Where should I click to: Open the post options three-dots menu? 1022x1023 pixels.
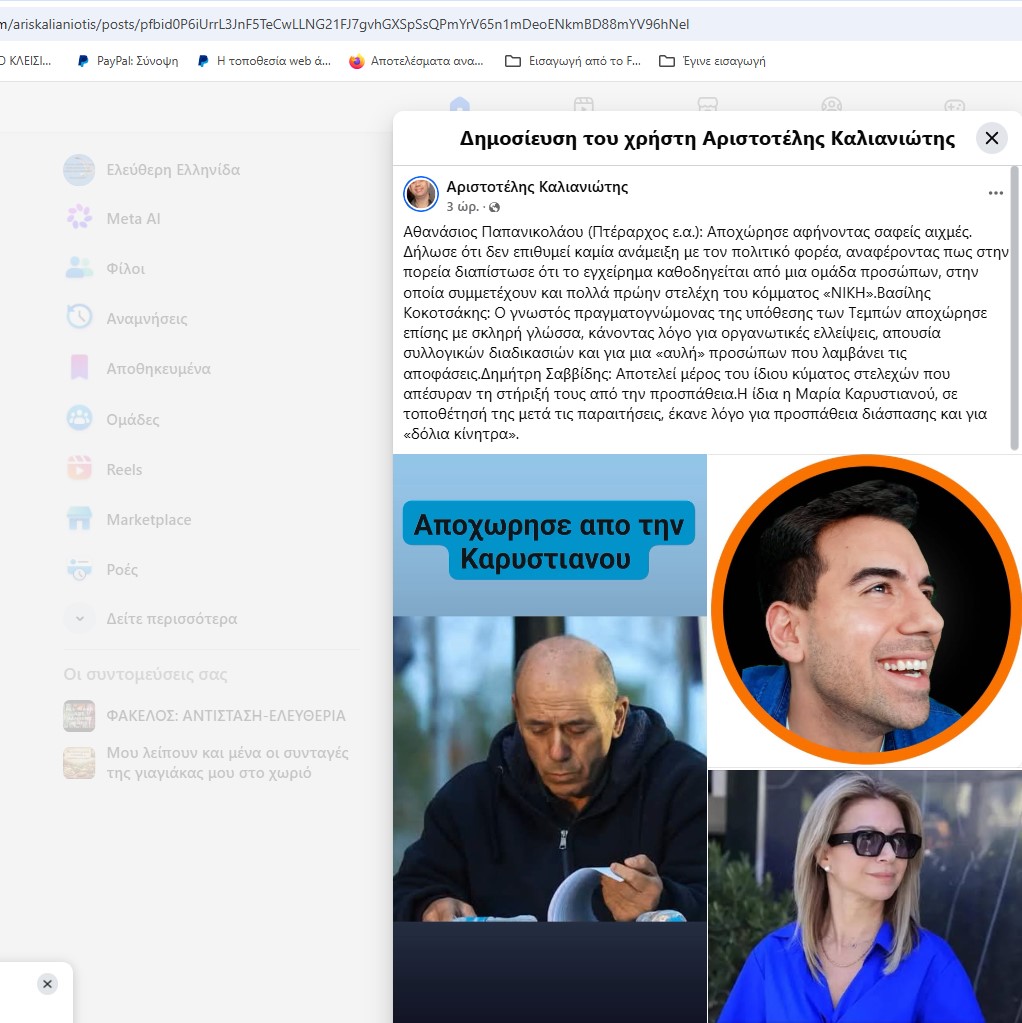point(995,193)
